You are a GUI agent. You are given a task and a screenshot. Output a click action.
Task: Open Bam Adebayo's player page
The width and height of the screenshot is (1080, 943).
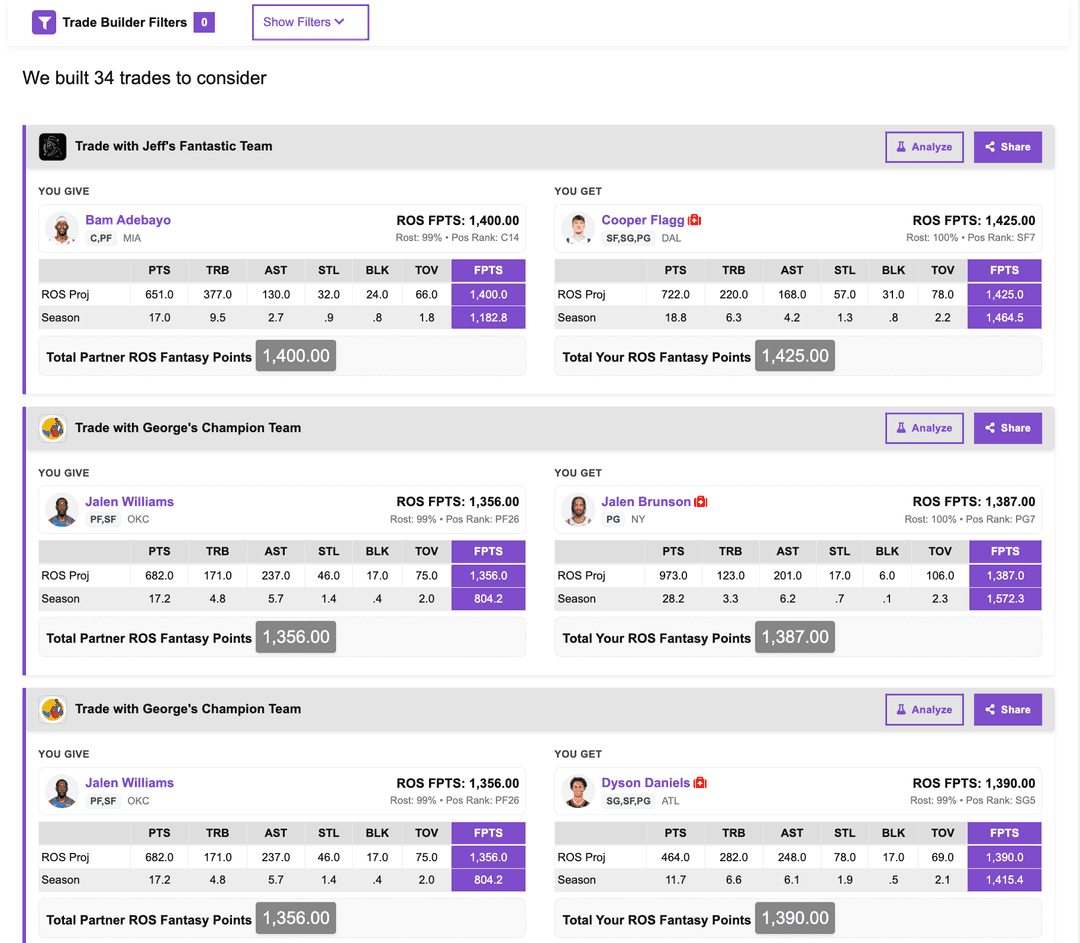pos(128,220)
